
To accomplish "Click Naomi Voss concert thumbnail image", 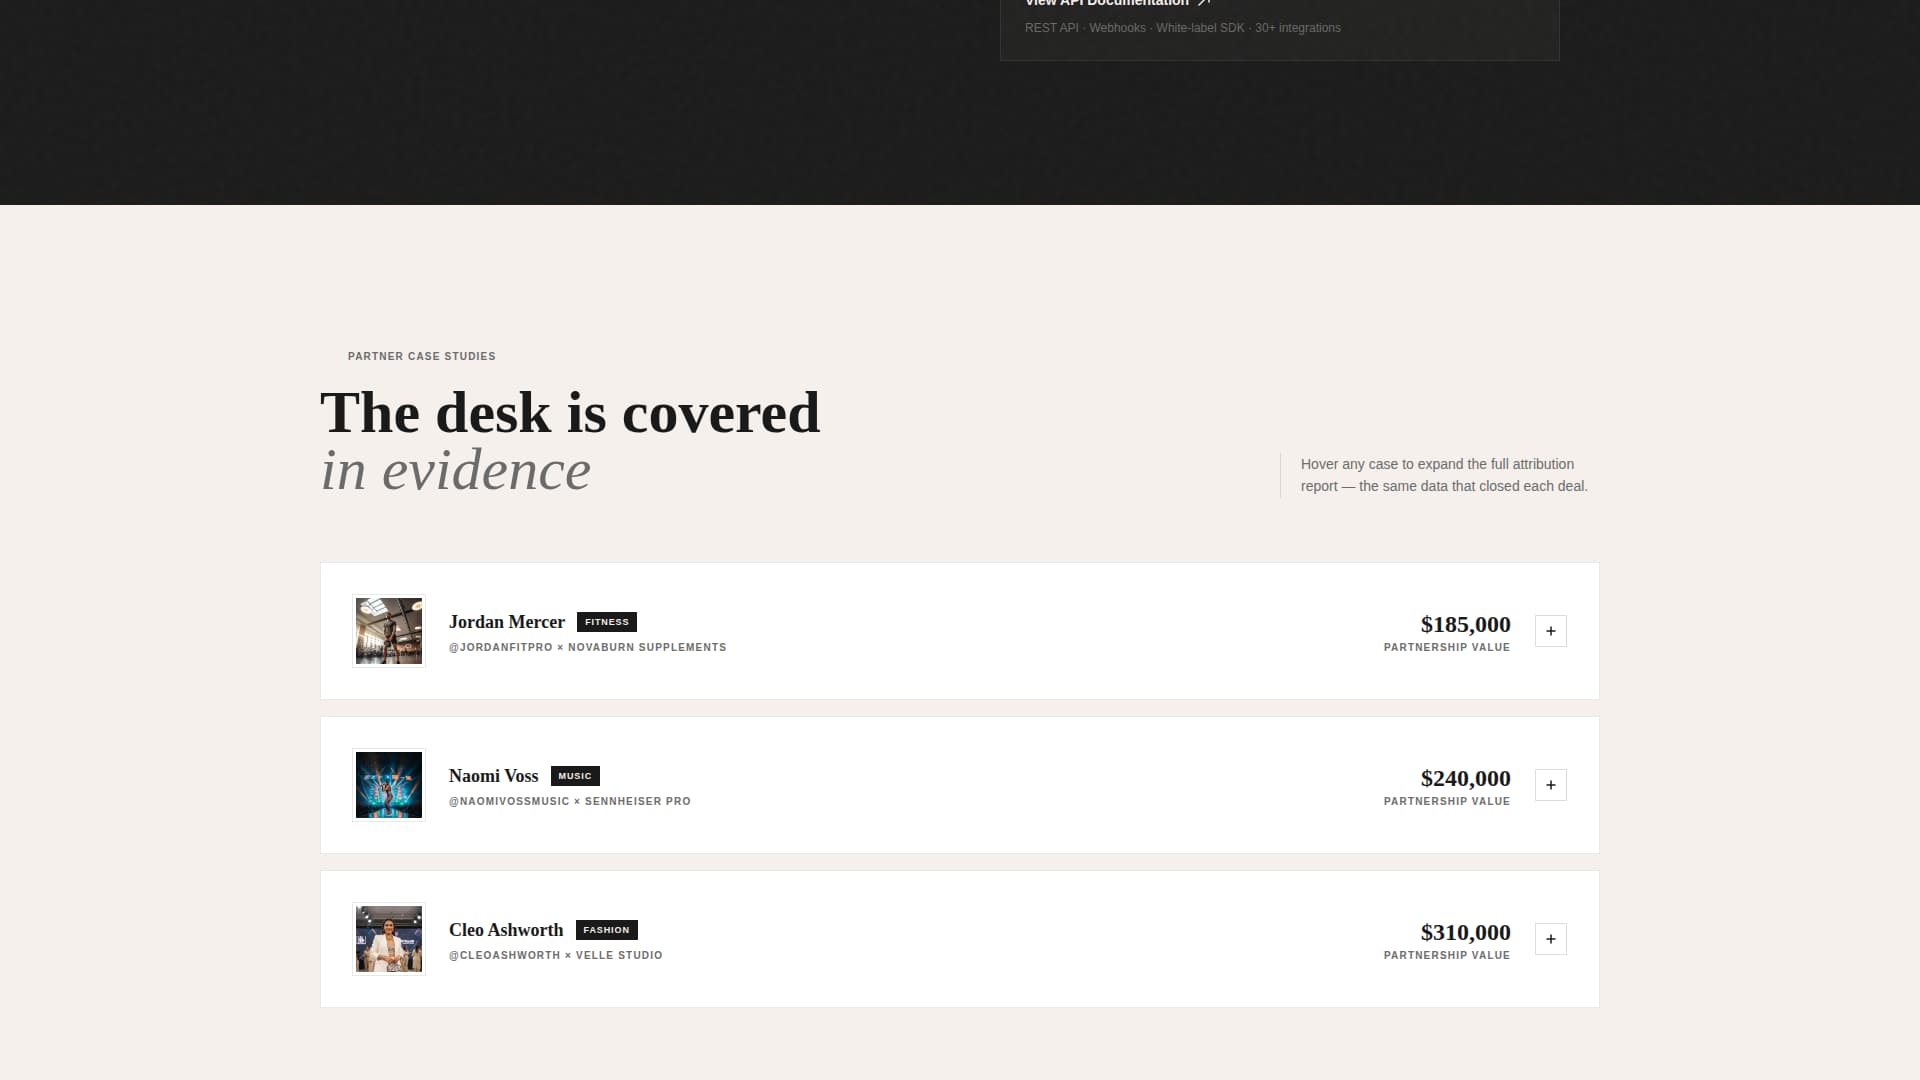I will pos(389,785).
